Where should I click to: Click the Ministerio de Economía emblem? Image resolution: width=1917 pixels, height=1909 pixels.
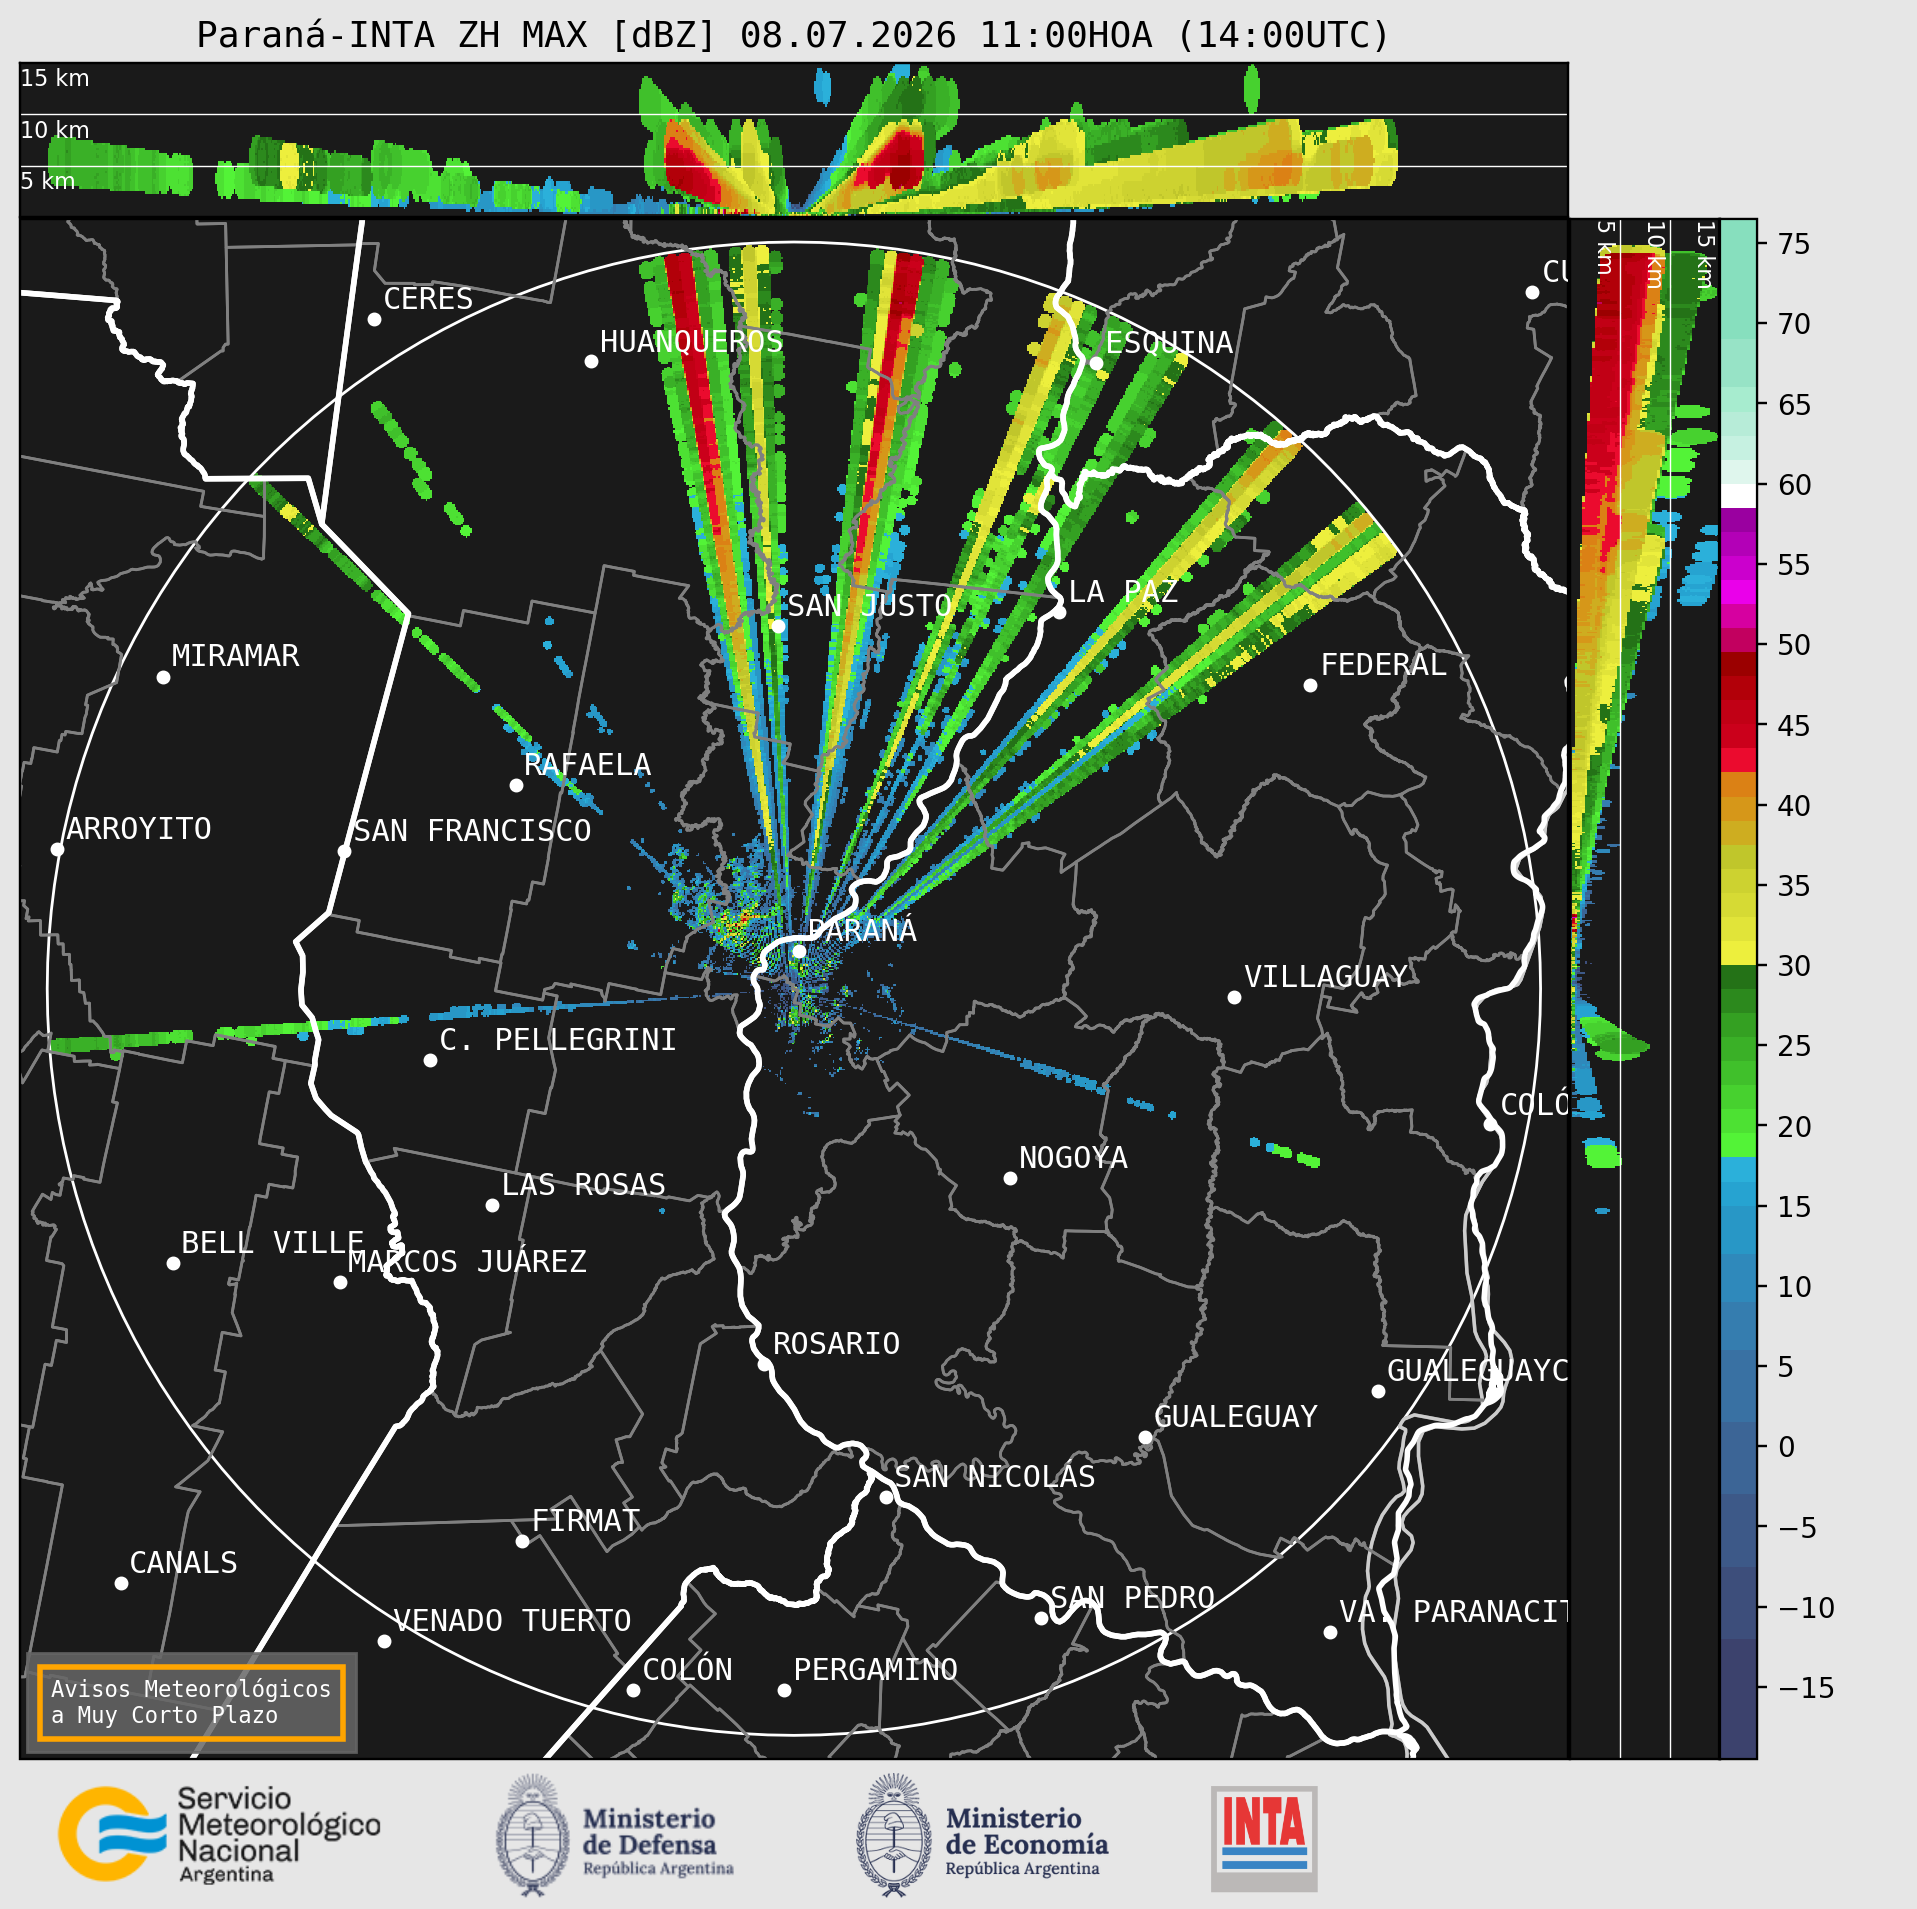tap(893, 1835)
